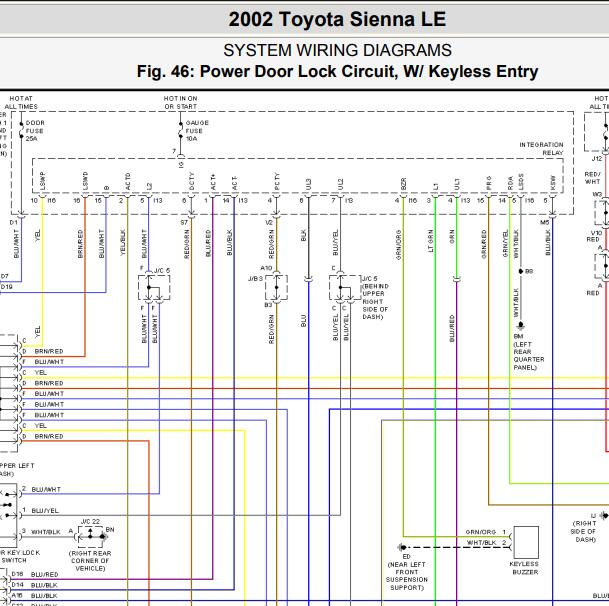Click the LSWD relay pin label

(85, 181)
